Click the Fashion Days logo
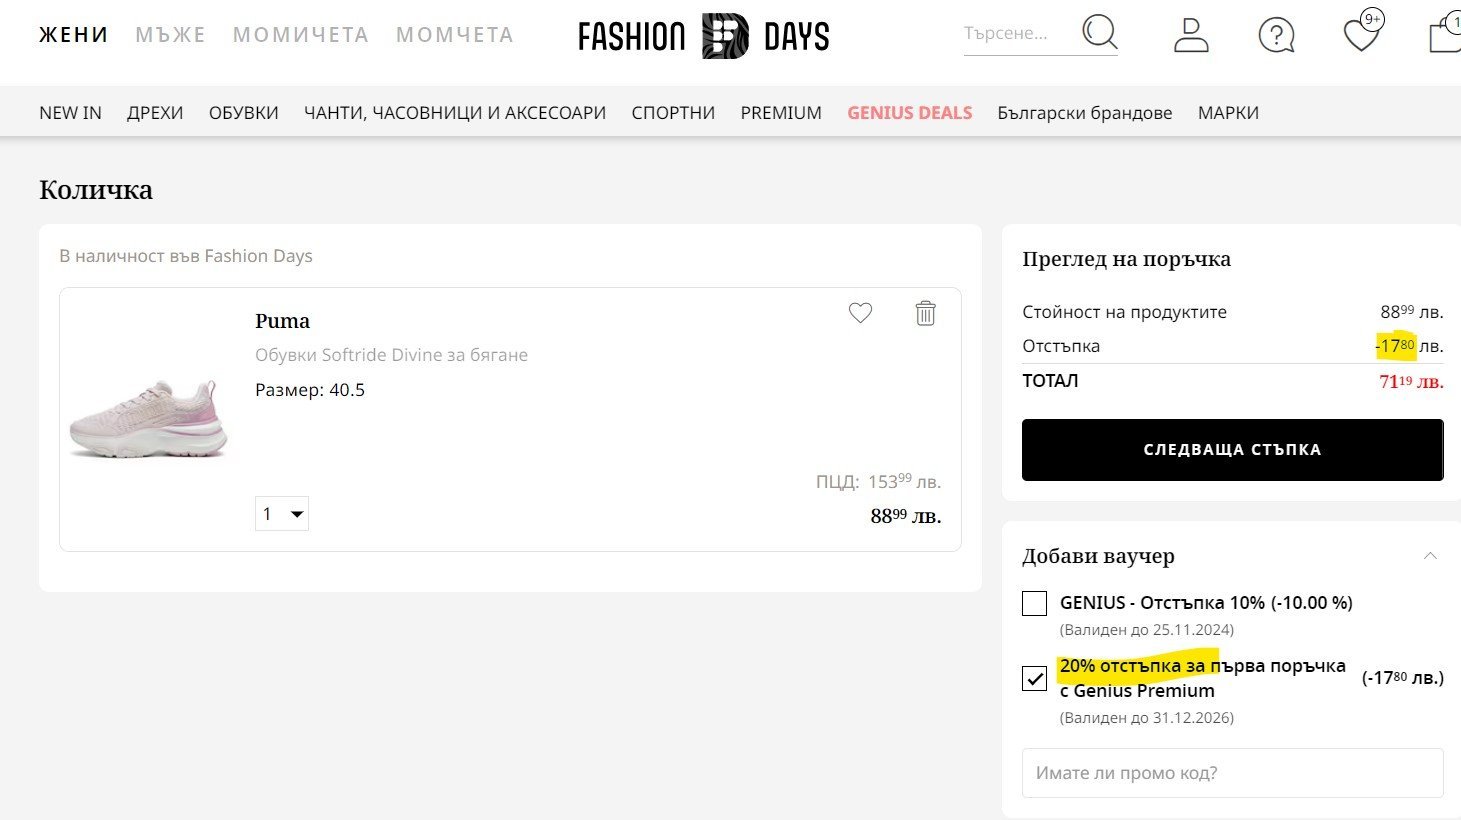The height and width of the screenshot is (820, 1461). click(x=703, y=37)
